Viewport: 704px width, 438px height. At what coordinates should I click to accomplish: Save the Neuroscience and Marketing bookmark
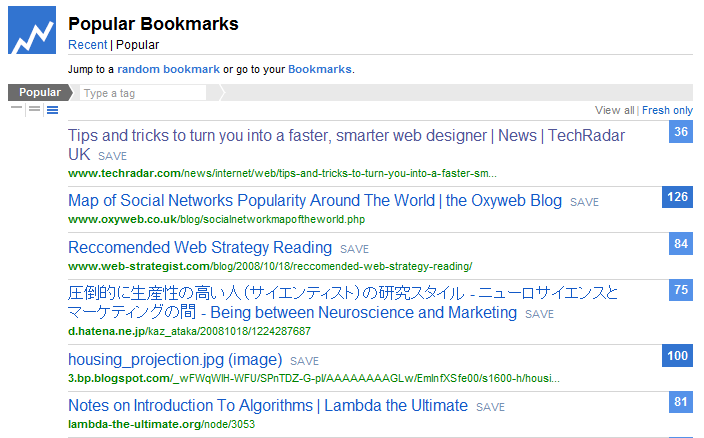click(539, 314)
